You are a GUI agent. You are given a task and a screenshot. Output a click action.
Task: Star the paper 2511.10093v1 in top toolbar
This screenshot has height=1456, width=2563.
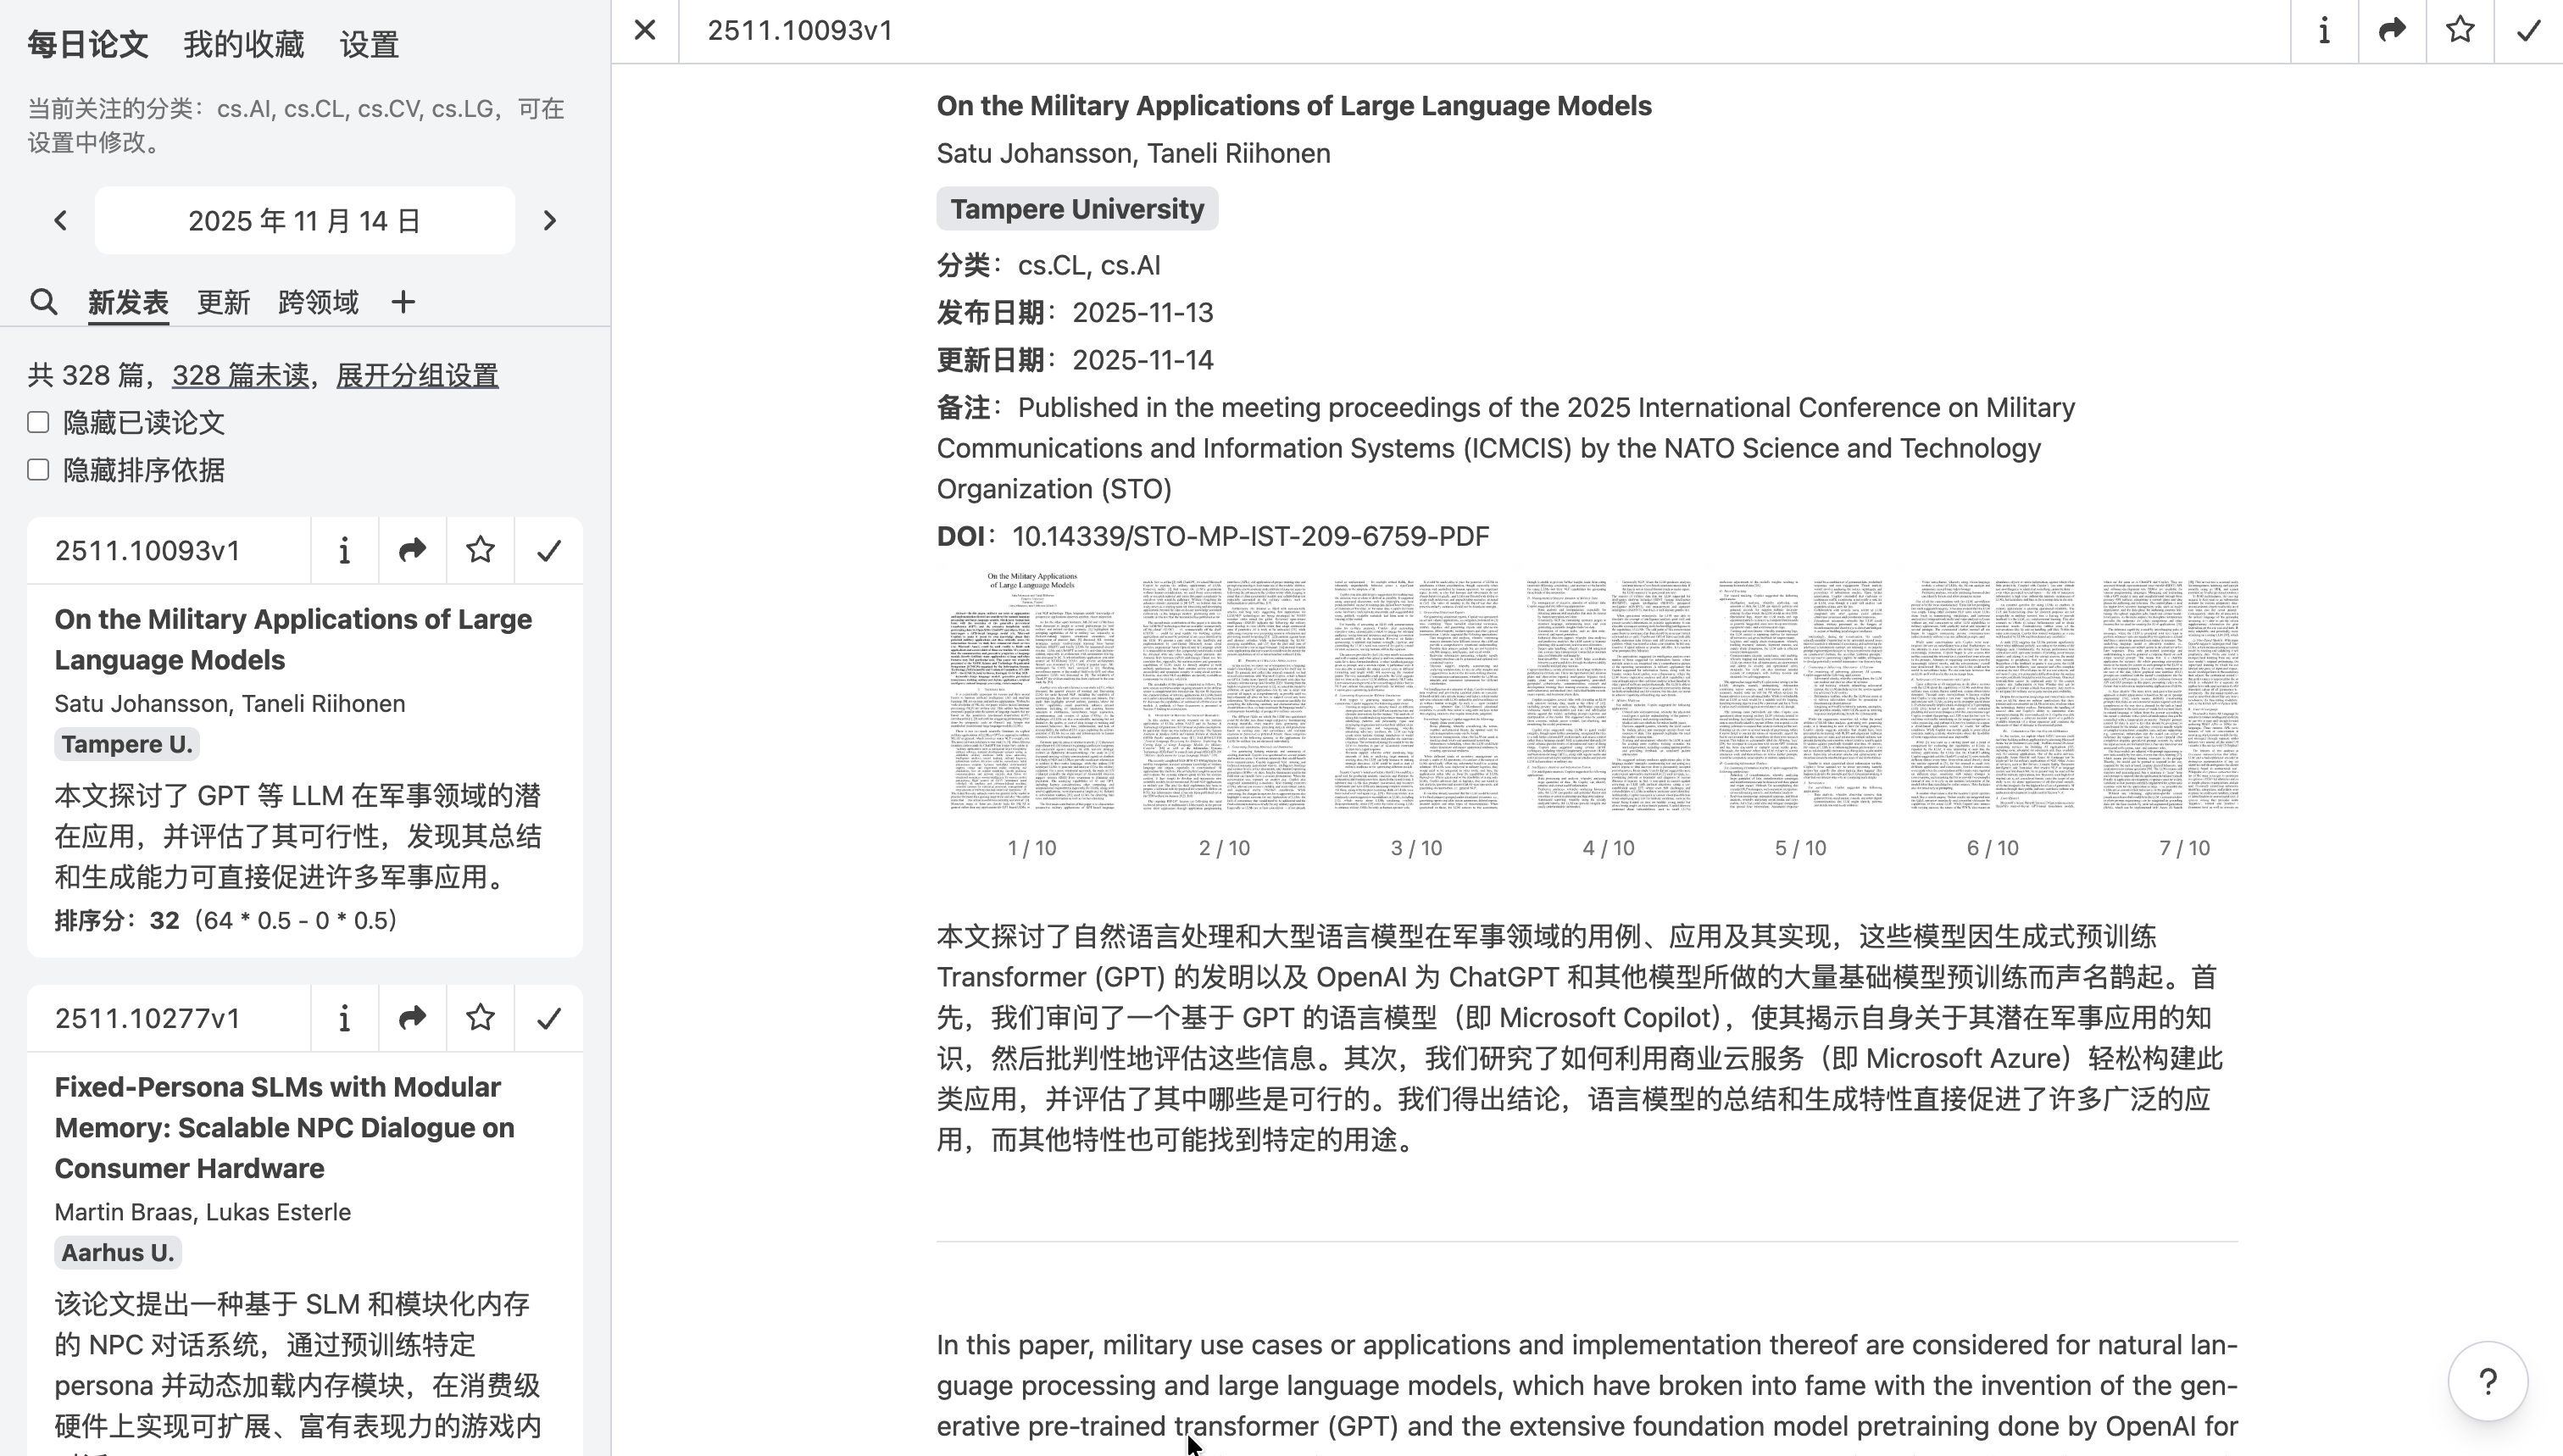tap(2460, 30)
